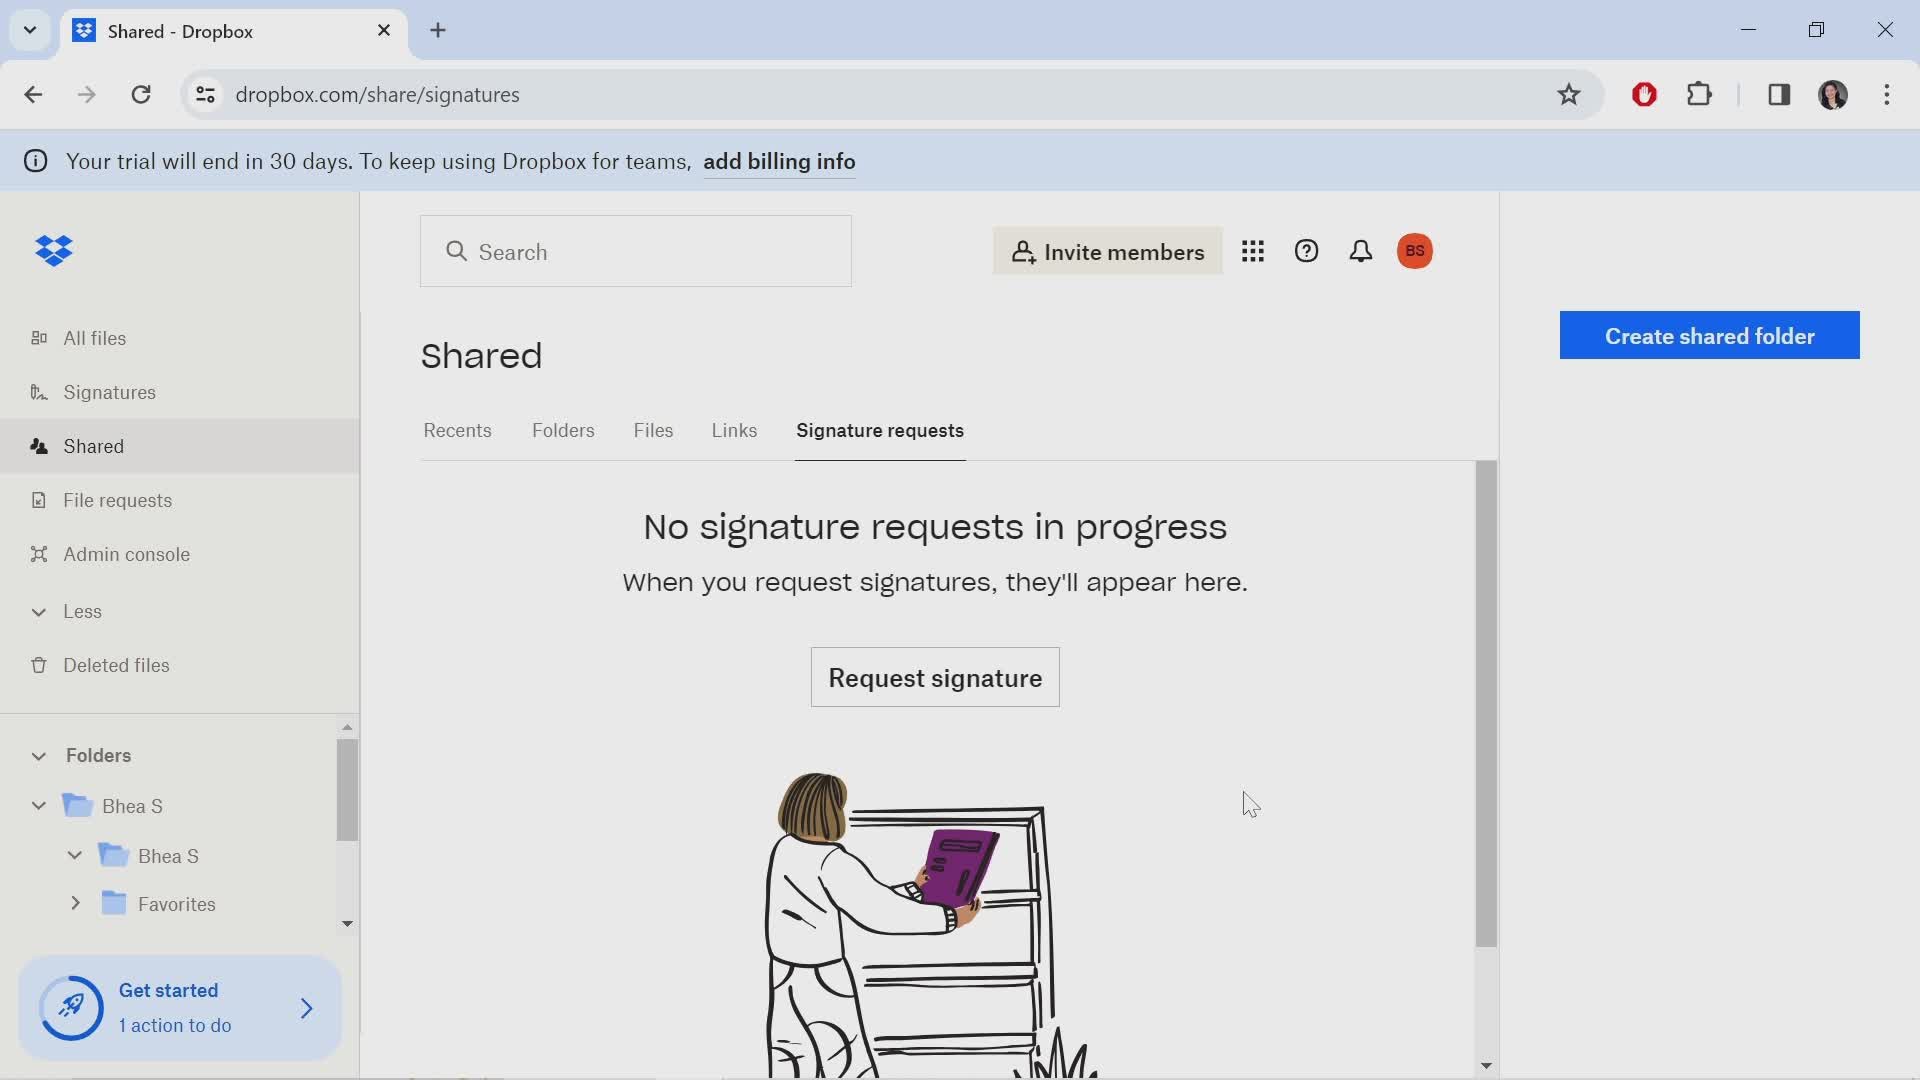Open File requests section
Viewport: 1920px width, 1080px height.
click(x=117, y=500)
